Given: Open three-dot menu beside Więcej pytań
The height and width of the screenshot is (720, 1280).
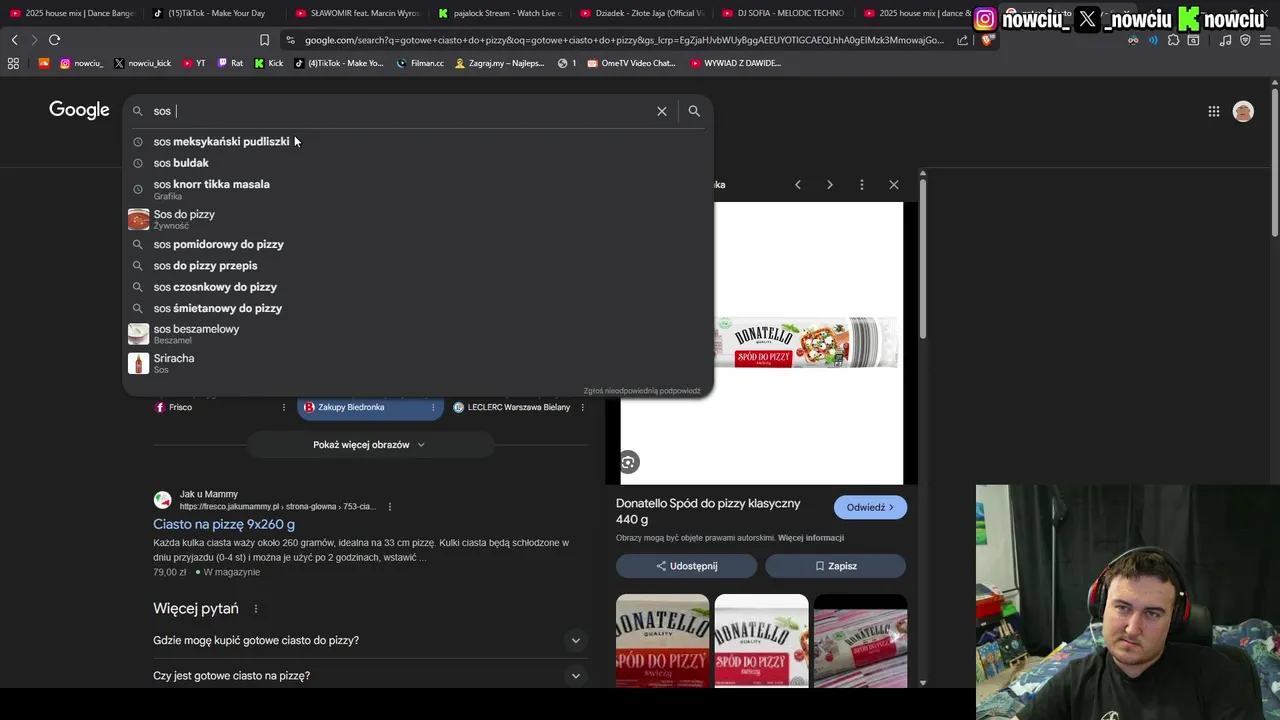Looking at the screenshot, I should click(255, 609).
